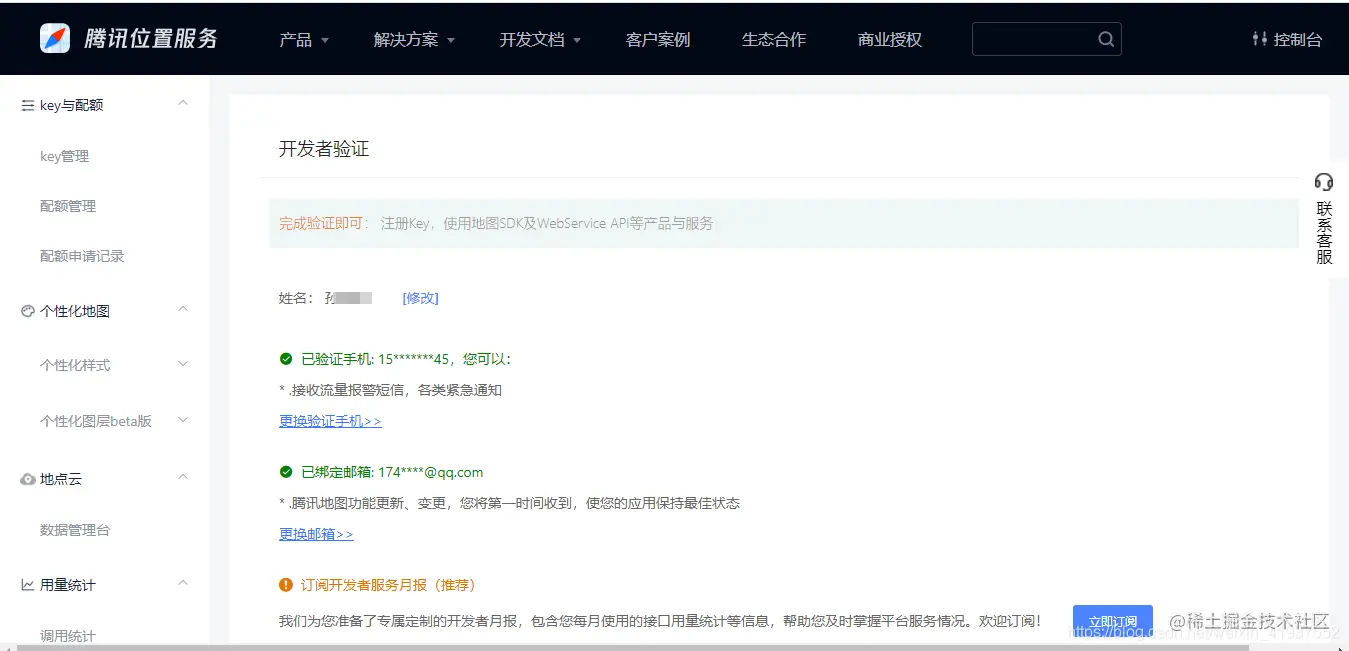Screen dimensions: 1349x651
Task: Click the green check beside 已验证手机
Action: (286, 359)
